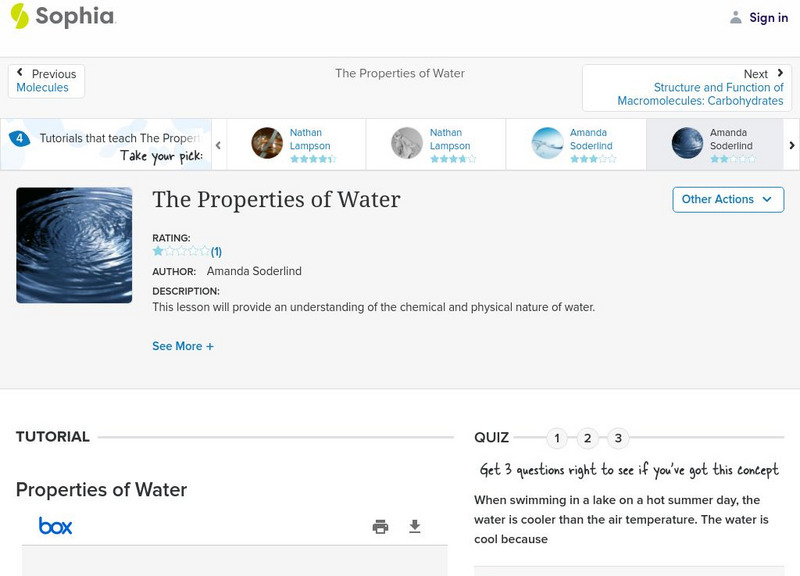The image size is (800, 576).
Task: Open the rating count (1) link
Action: coord(216,252)
